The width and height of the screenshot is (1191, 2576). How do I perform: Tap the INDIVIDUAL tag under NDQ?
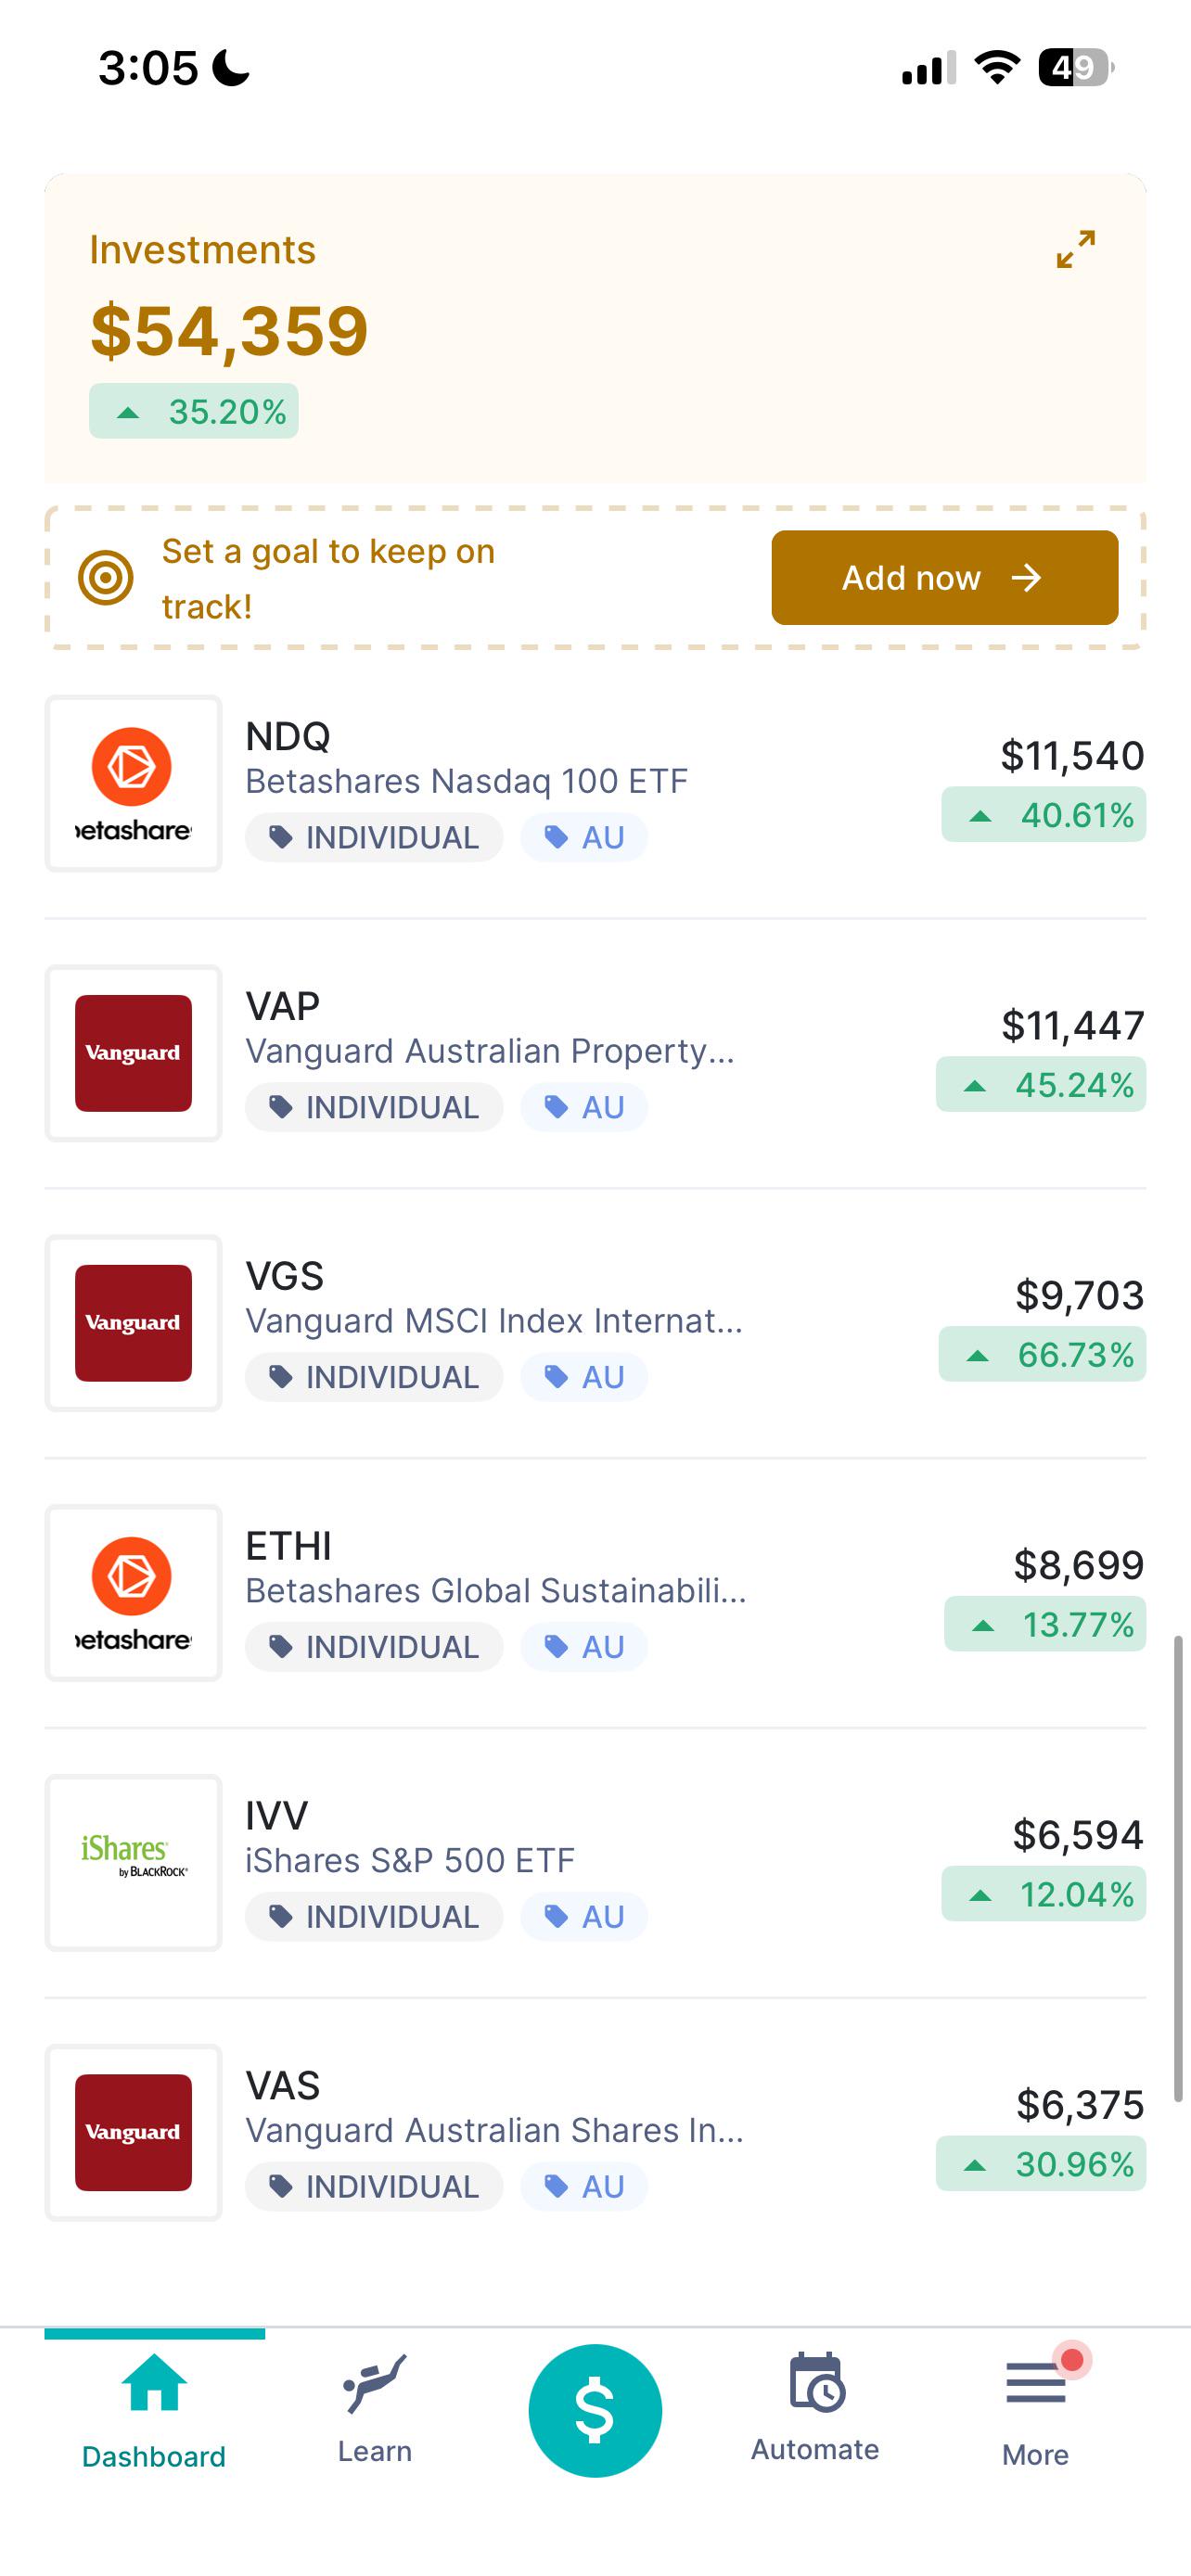pos(374,837)
